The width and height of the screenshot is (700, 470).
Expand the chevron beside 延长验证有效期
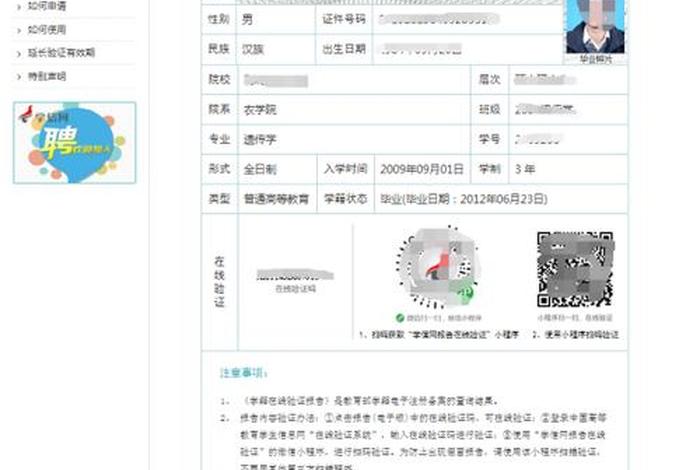[19, 53]
